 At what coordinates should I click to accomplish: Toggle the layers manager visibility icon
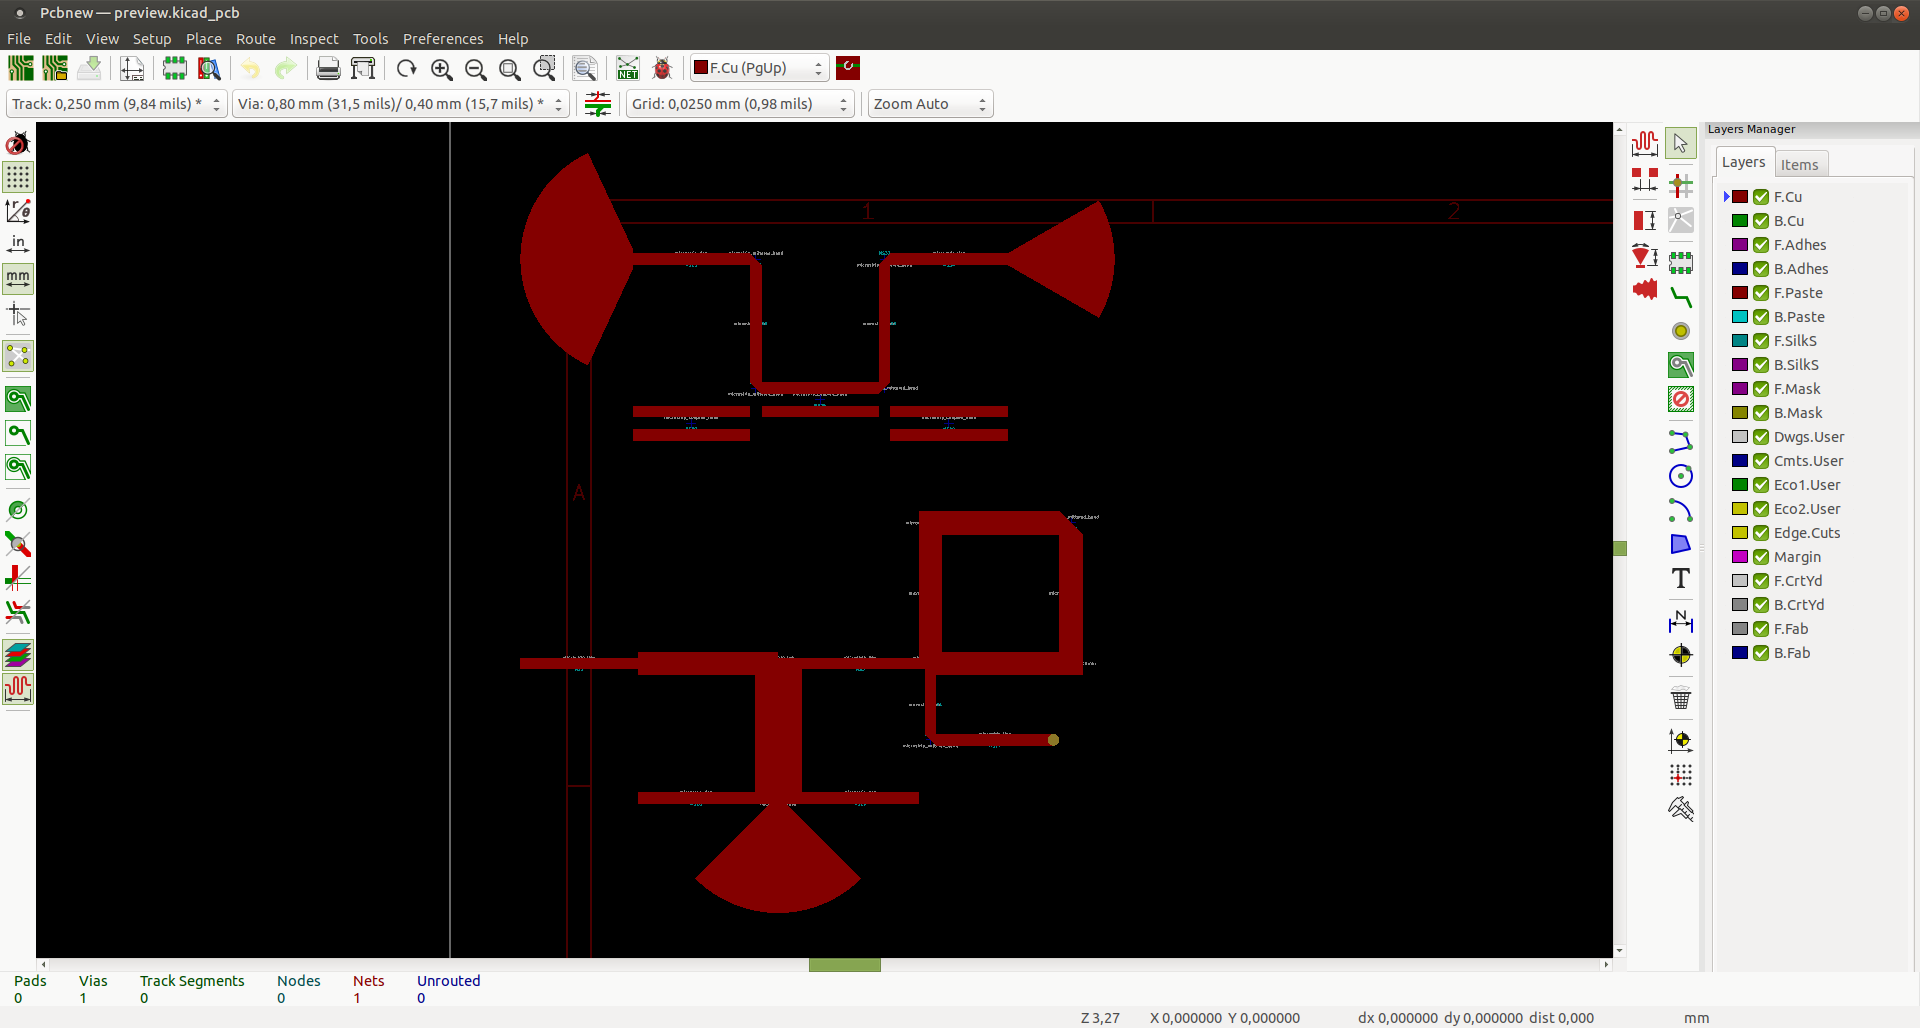[x=18, y=655]
